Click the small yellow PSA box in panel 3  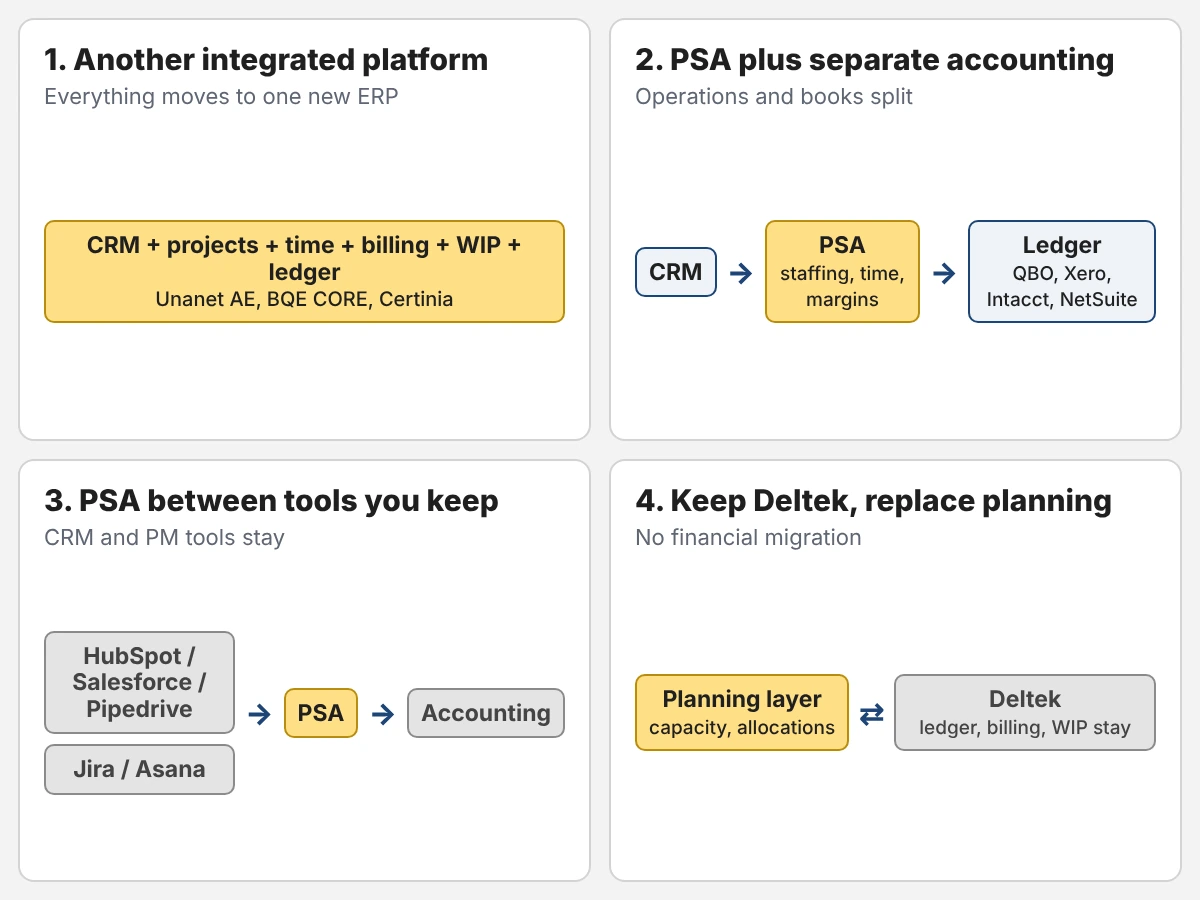point(321,713)
